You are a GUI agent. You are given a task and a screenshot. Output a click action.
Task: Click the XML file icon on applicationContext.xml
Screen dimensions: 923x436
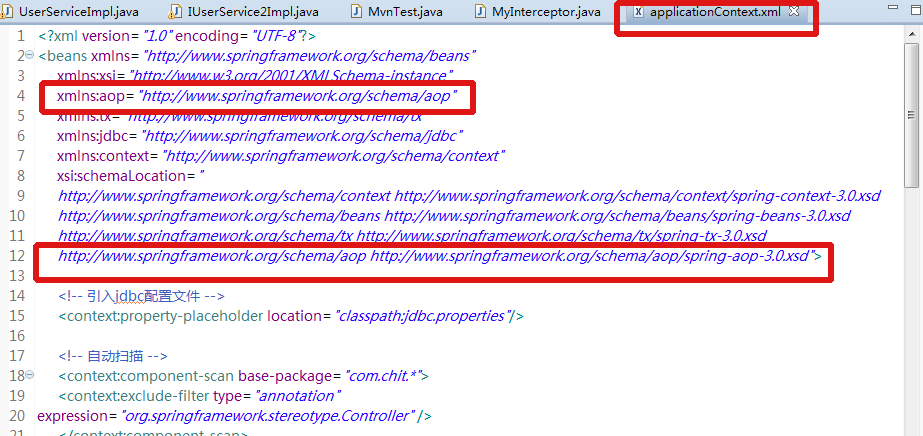coord(638,11)
